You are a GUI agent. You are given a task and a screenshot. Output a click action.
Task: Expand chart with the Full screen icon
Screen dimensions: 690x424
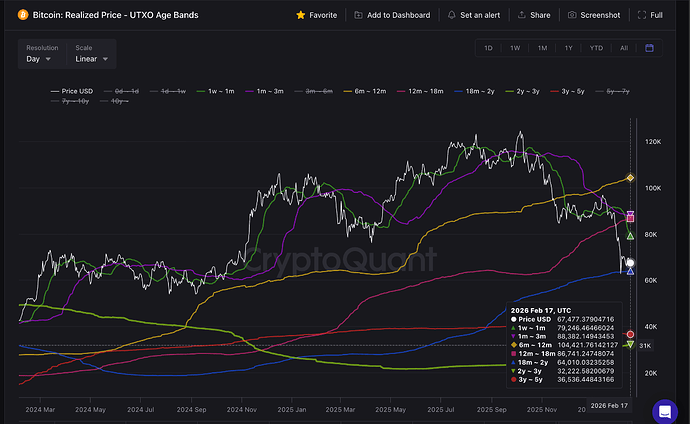[641, 16]
